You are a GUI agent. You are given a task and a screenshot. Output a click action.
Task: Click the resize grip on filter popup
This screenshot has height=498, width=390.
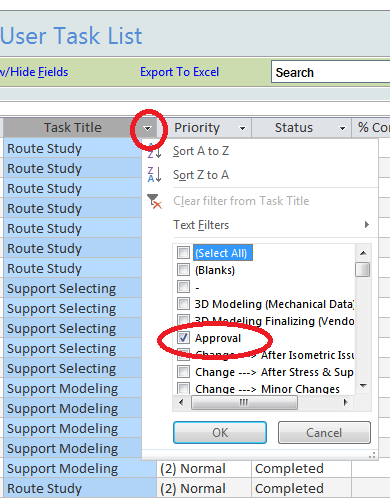pyautogui.click(x=372, y=455)
